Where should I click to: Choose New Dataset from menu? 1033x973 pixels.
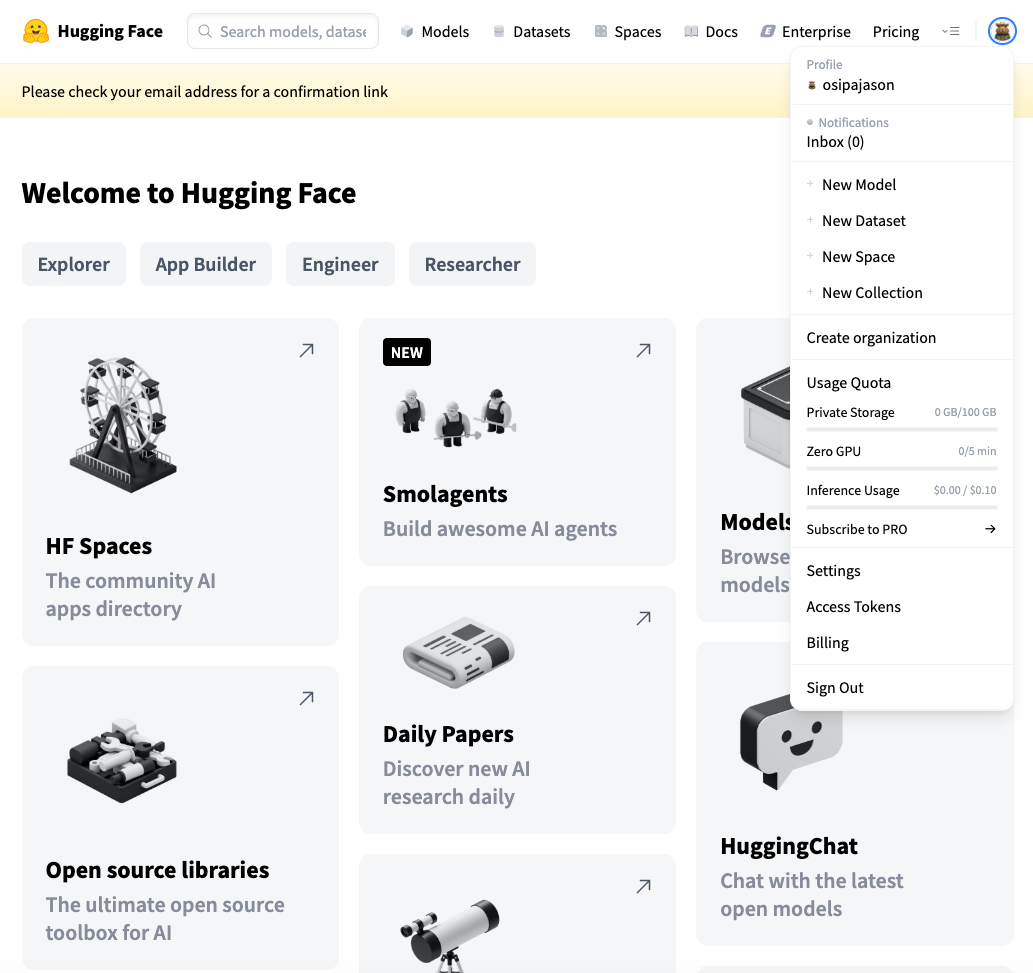pos(864,221)
